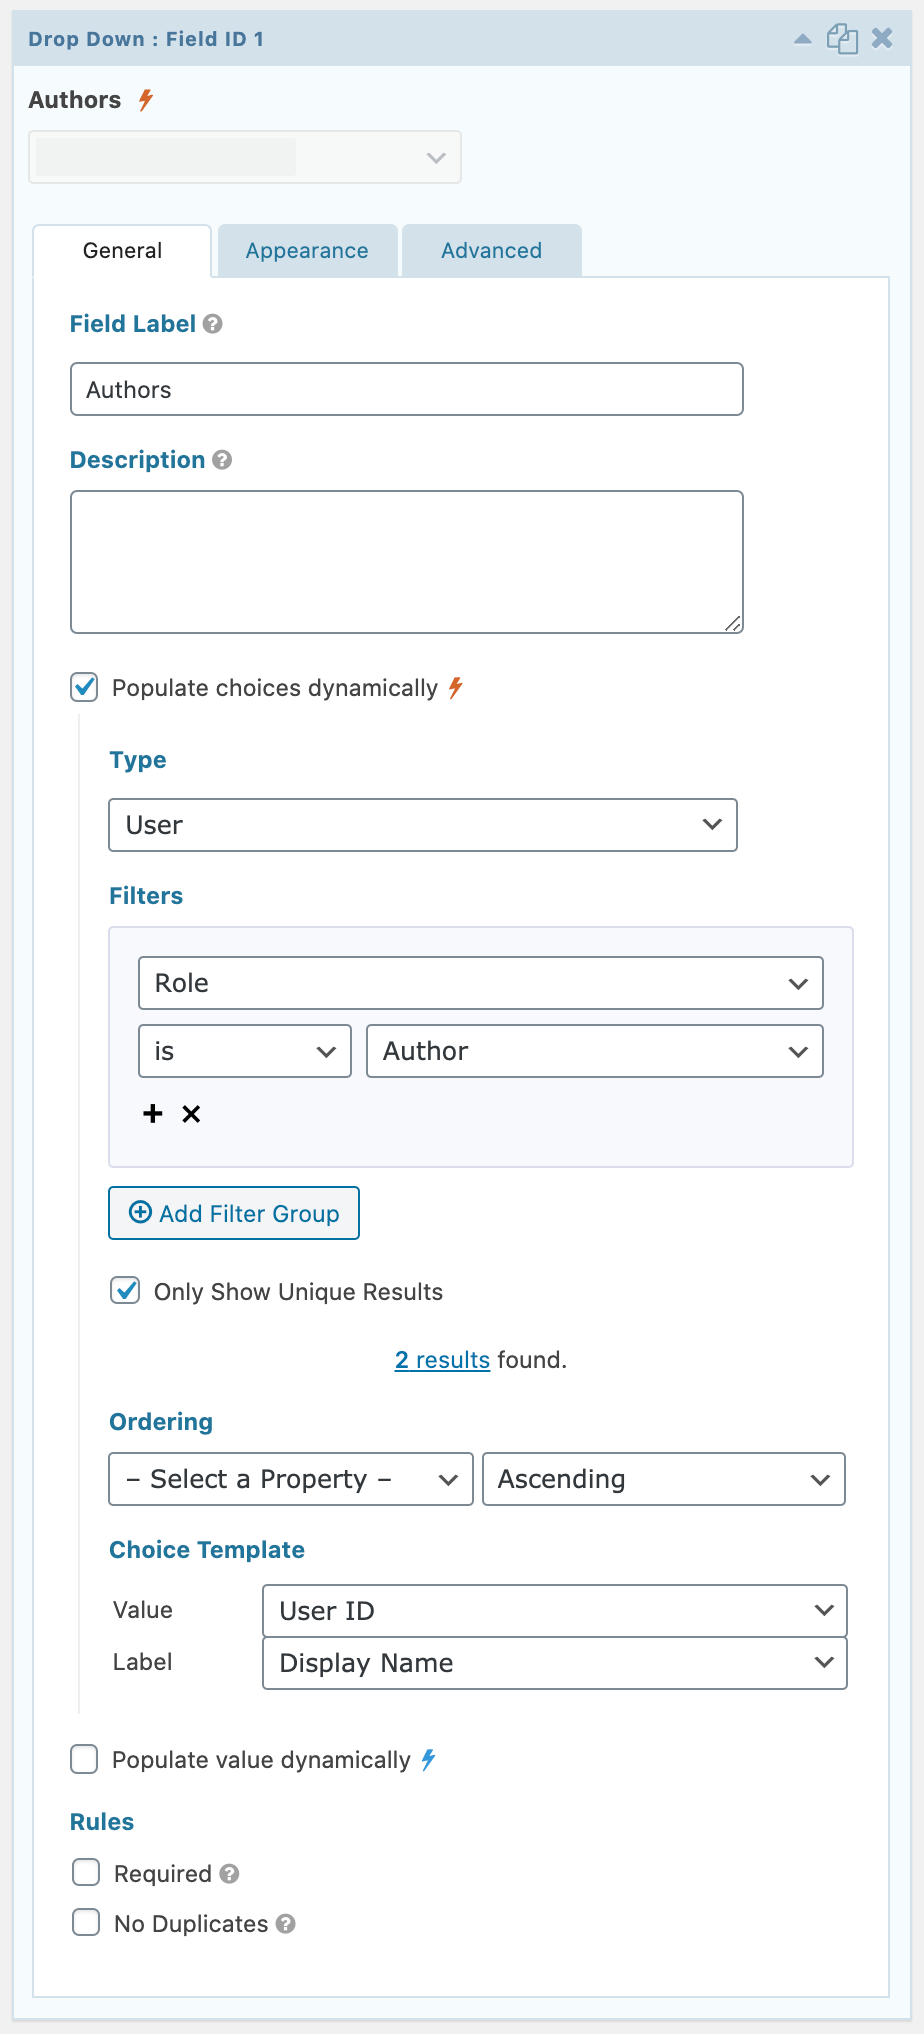This screenshot has width=924, height=2034.
Task: Open the Ascending order dropdown
Action: click(664, 1479)
